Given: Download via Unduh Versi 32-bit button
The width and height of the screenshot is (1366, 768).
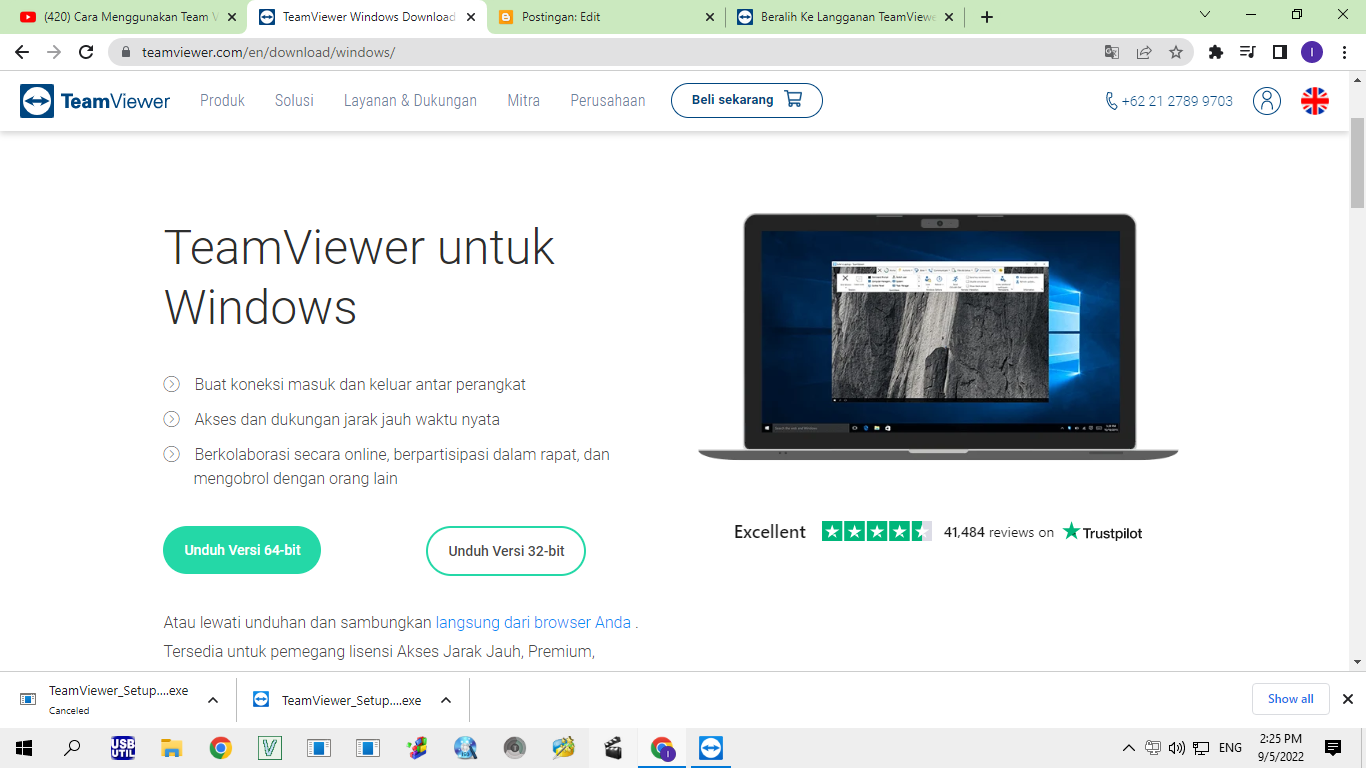Looking at the screenshot, I should (506, 551).
